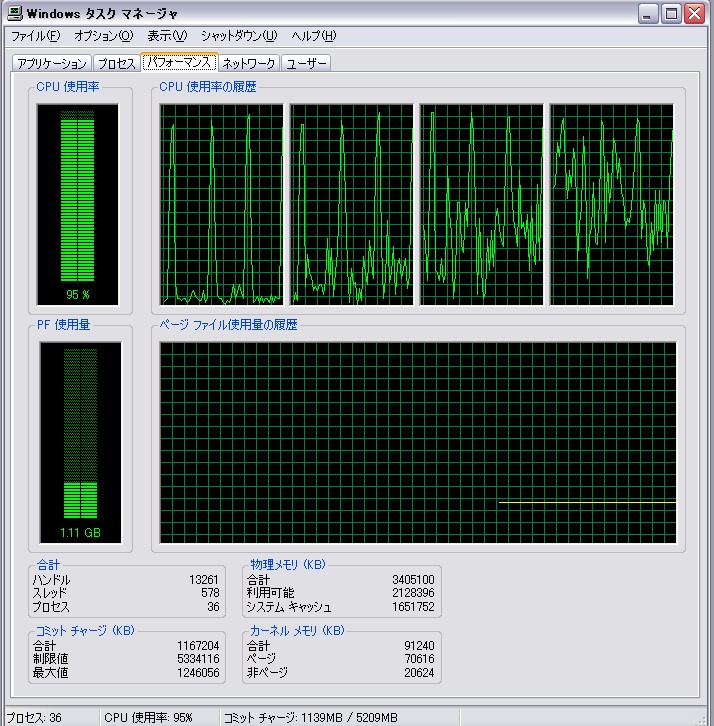This screenshot has height=726, width=714.
Task: Click the ページ ファイル使用量の履歴 group label
Action: point(228,325)
